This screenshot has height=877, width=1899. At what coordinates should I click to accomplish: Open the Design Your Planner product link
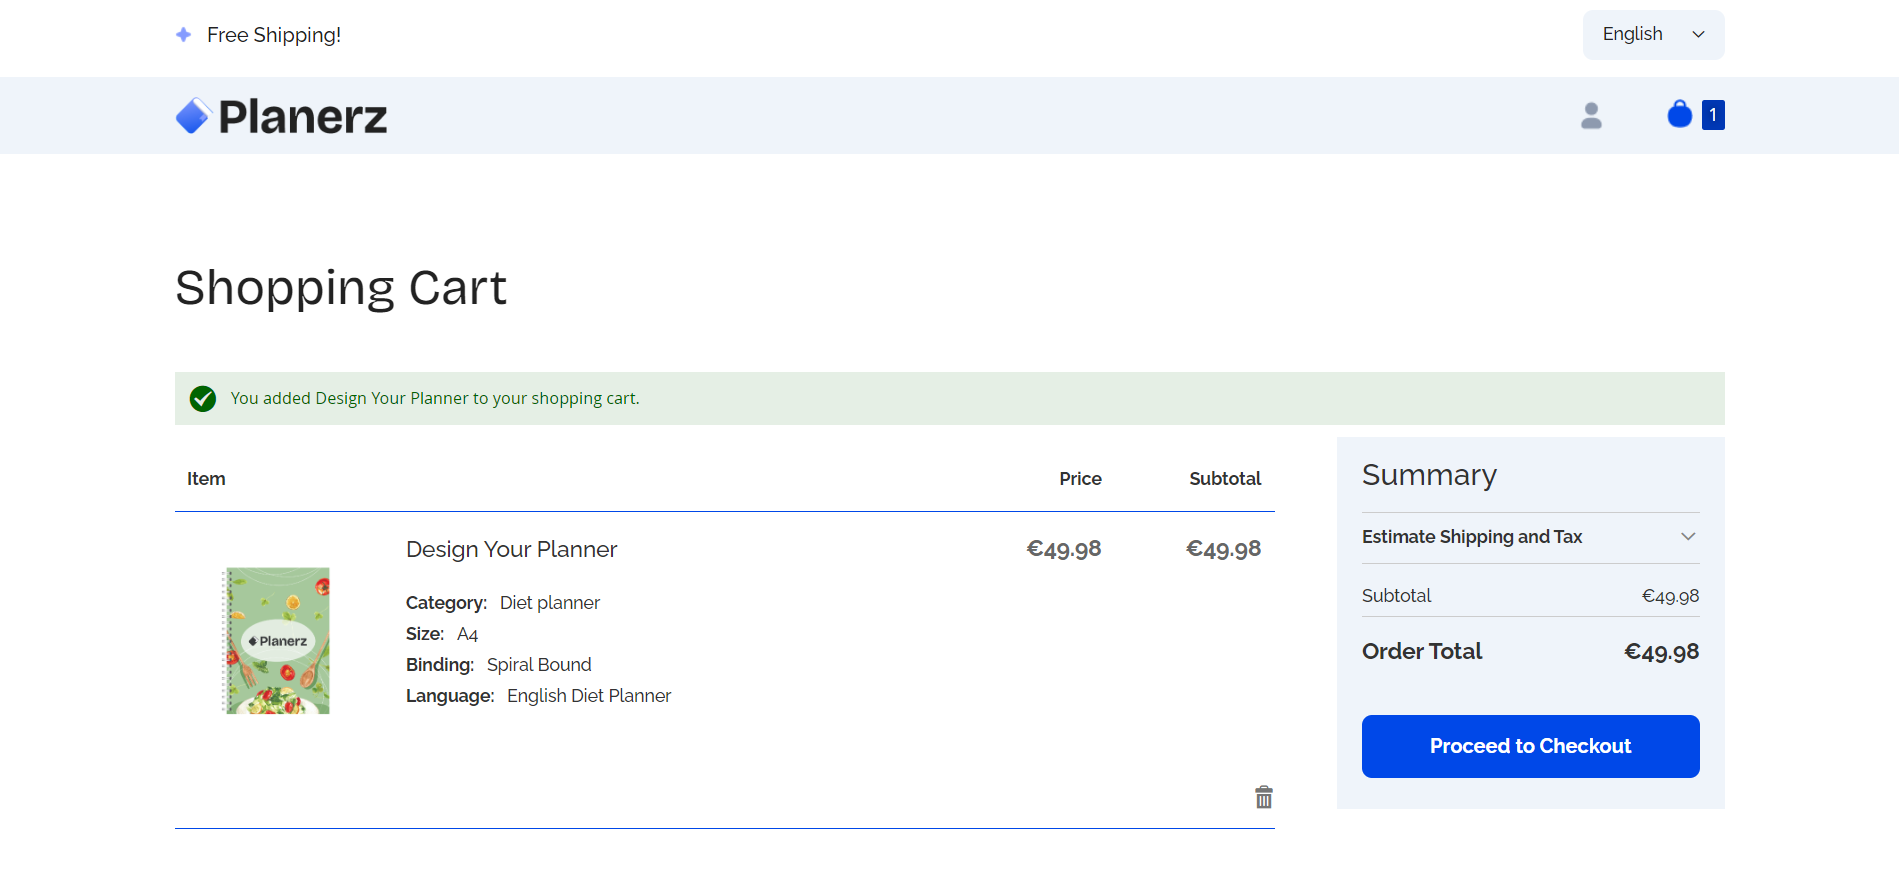pos(511,549)
